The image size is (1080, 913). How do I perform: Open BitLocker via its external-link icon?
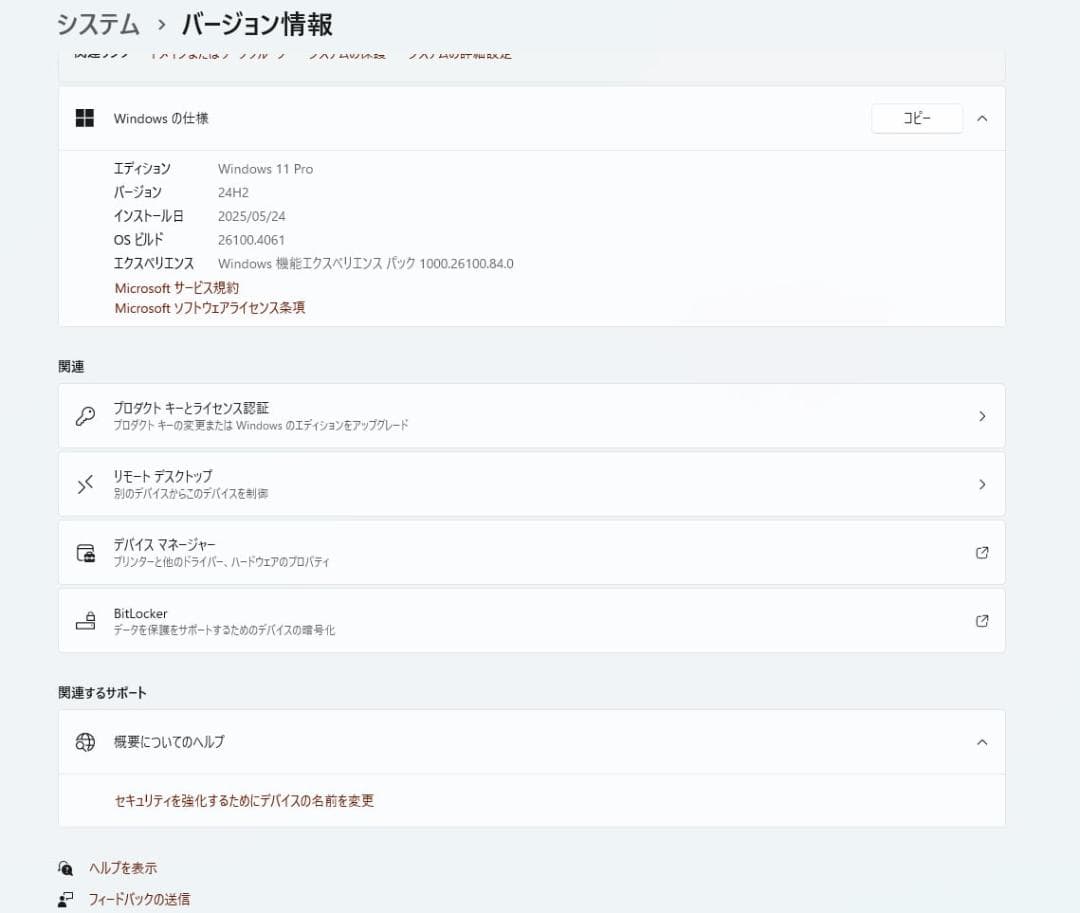[982, 619]
